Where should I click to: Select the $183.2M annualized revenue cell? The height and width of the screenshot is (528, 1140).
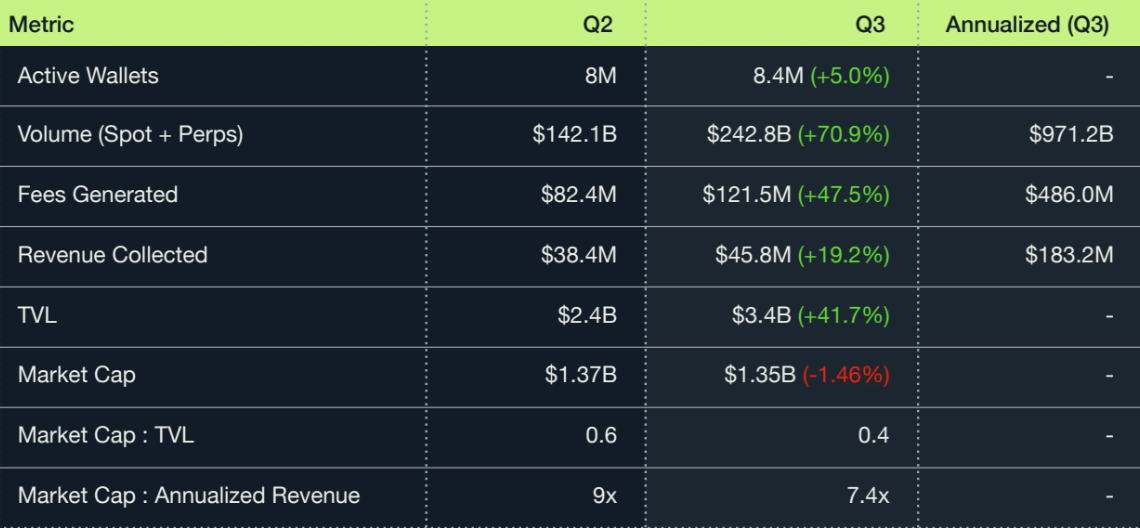pyautogui.click(x=1069, y=255)
